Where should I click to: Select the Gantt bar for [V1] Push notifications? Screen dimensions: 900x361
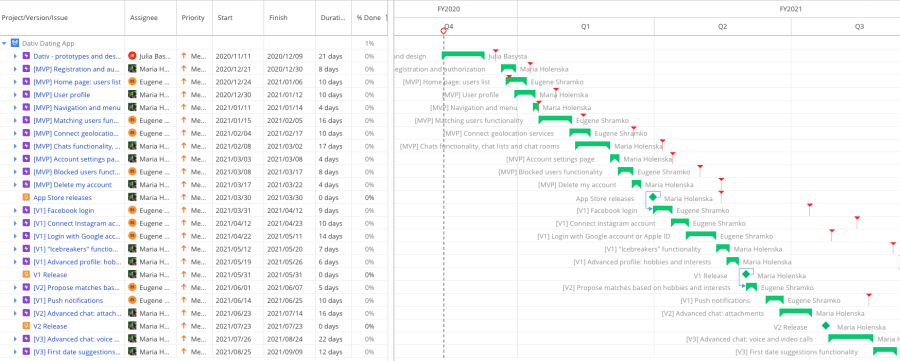(x=774, y=300)
